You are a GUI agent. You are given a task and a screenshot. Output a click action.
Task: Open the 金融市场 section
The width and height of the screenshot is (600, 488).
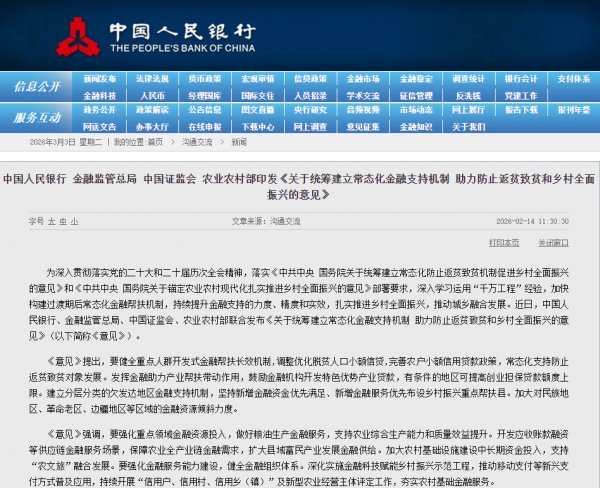tap(363, 79)
